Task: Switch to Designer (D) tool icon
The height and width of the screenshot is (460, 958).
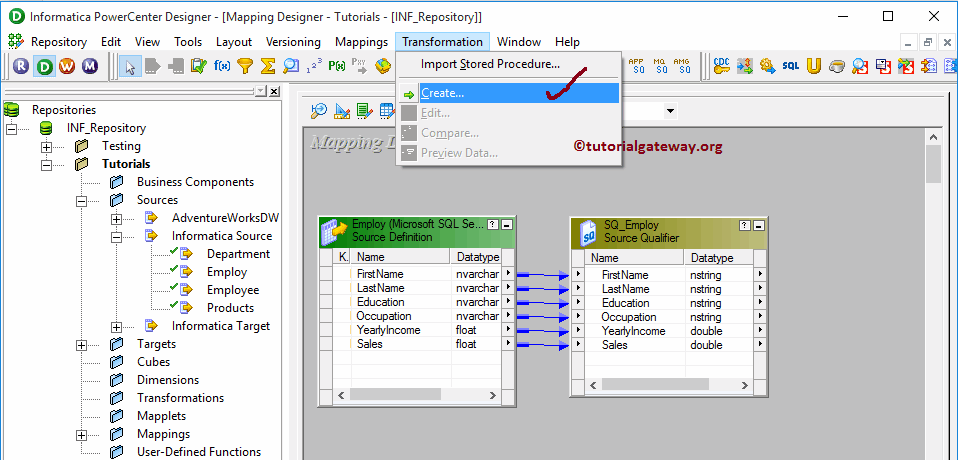Action: 44,66
